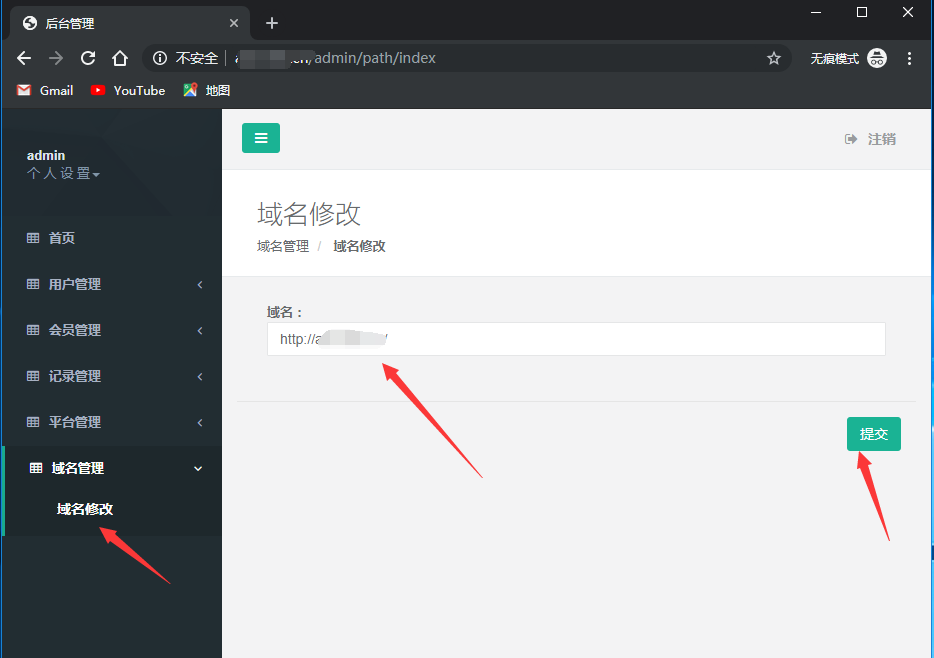Viewport: 934px width, 658px height.
Task: Open the 地图 bookmark
Action: [207, 91]
